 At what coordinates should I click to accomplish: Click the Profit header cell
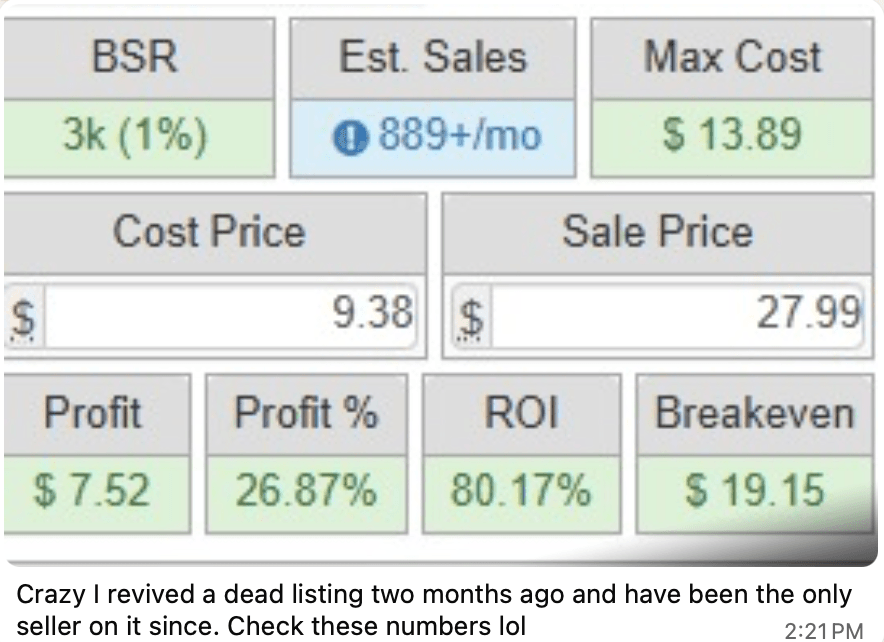click(93, 412)
